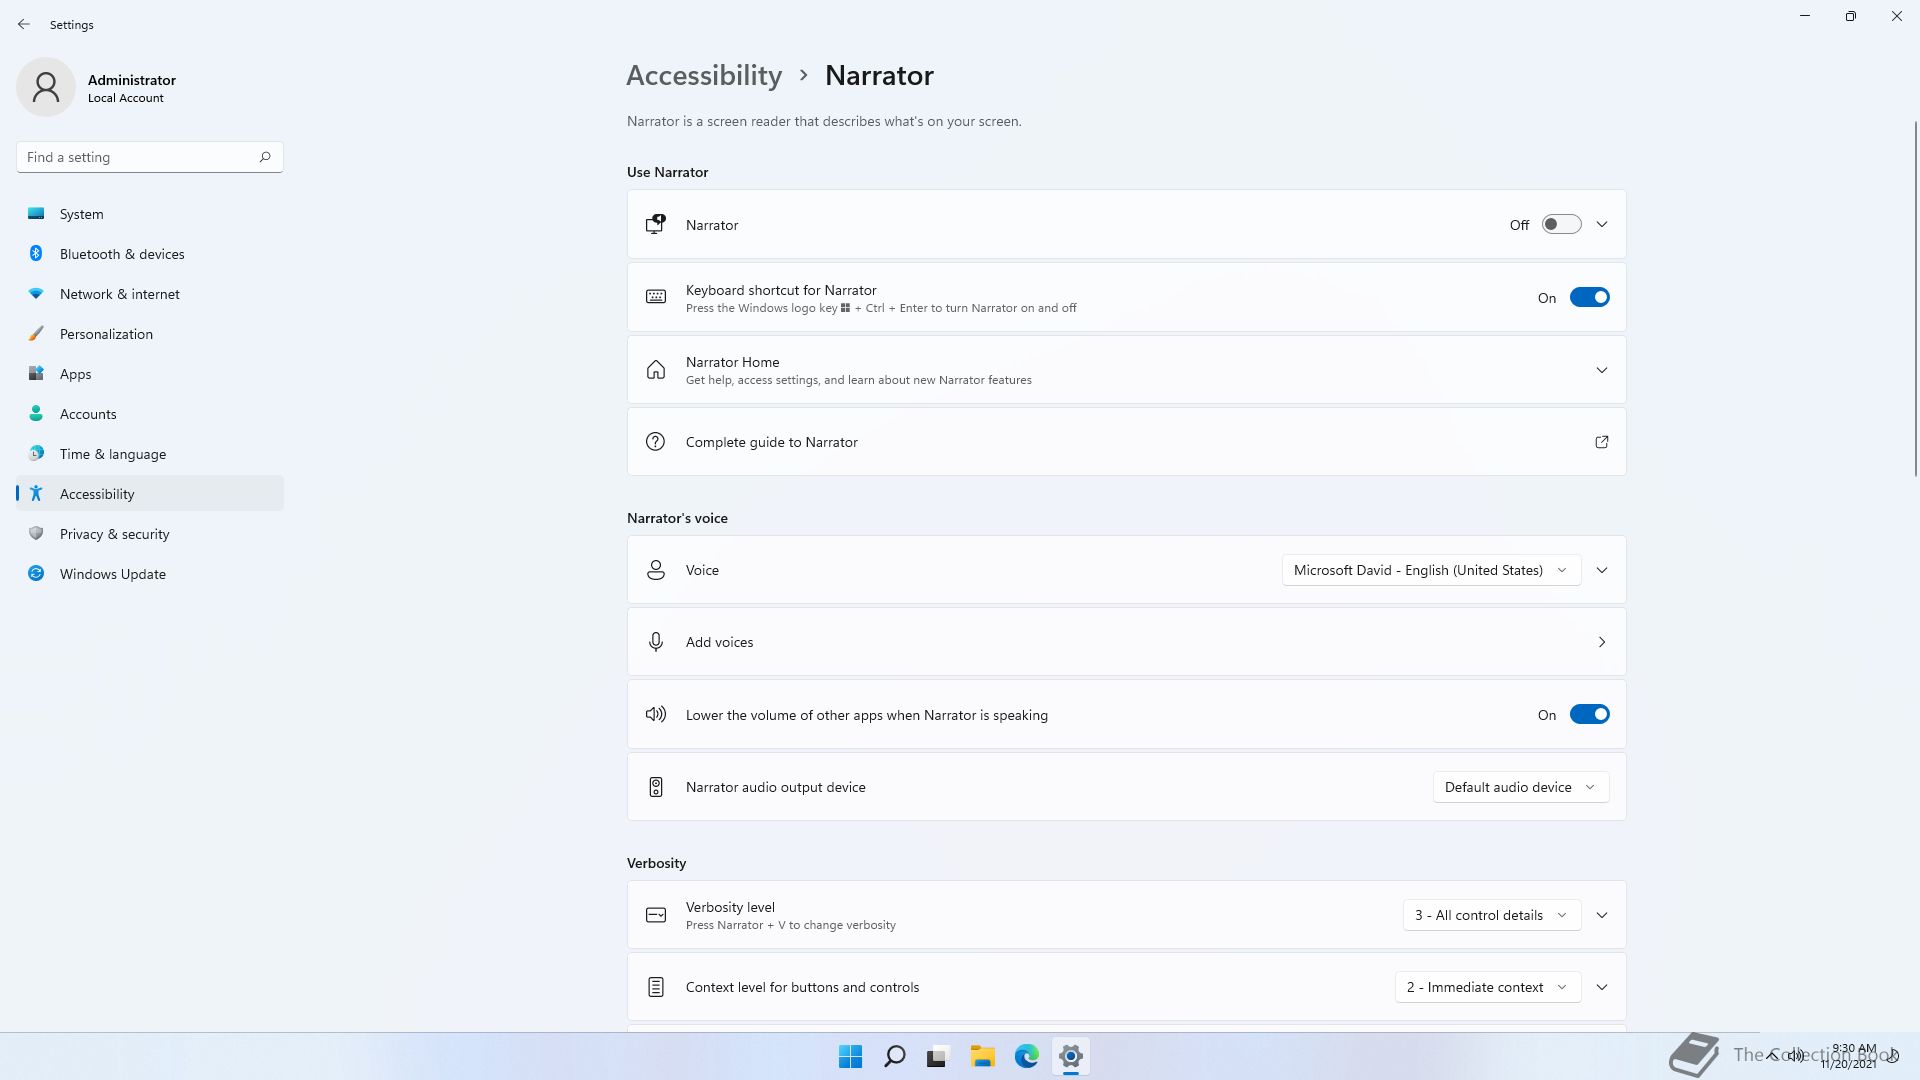The height and width of the screenshot is (1080, 1920).
Task: Click the Narrator Home house icon
Action: tap(656, 370)
